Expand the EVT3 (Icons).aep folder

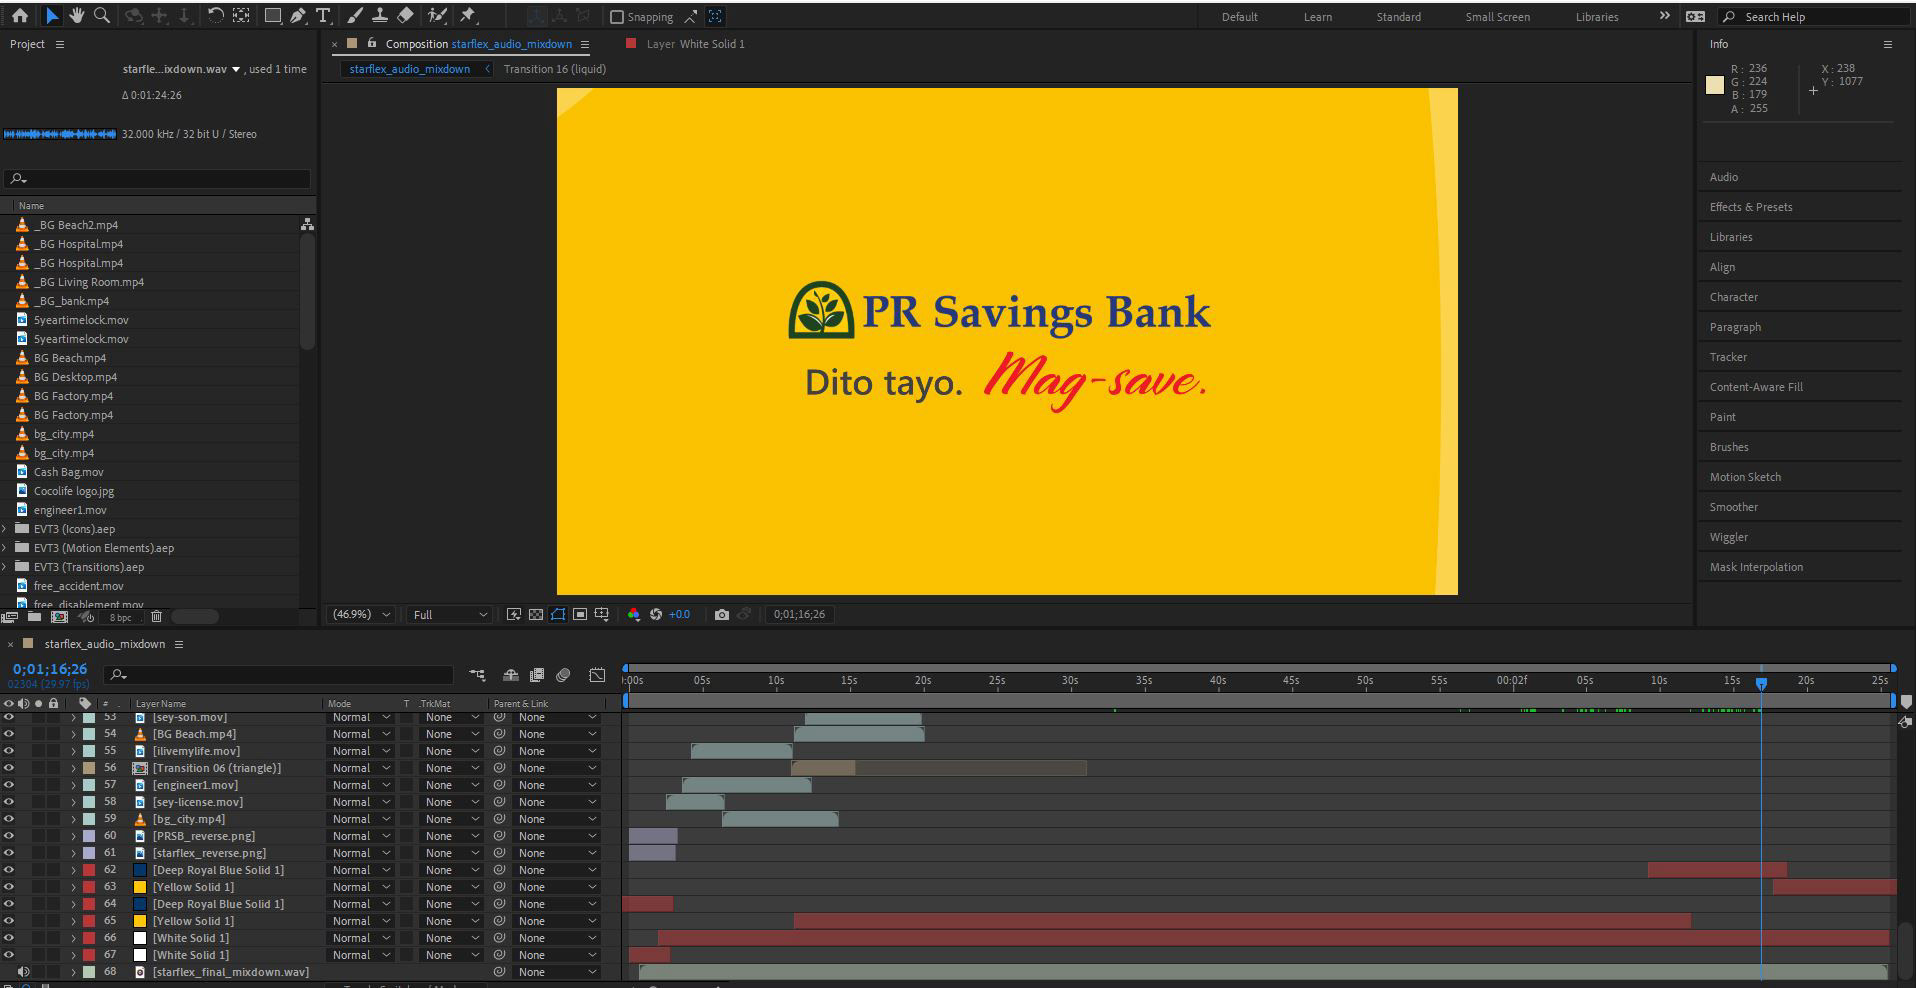click(x=5, y=529)
